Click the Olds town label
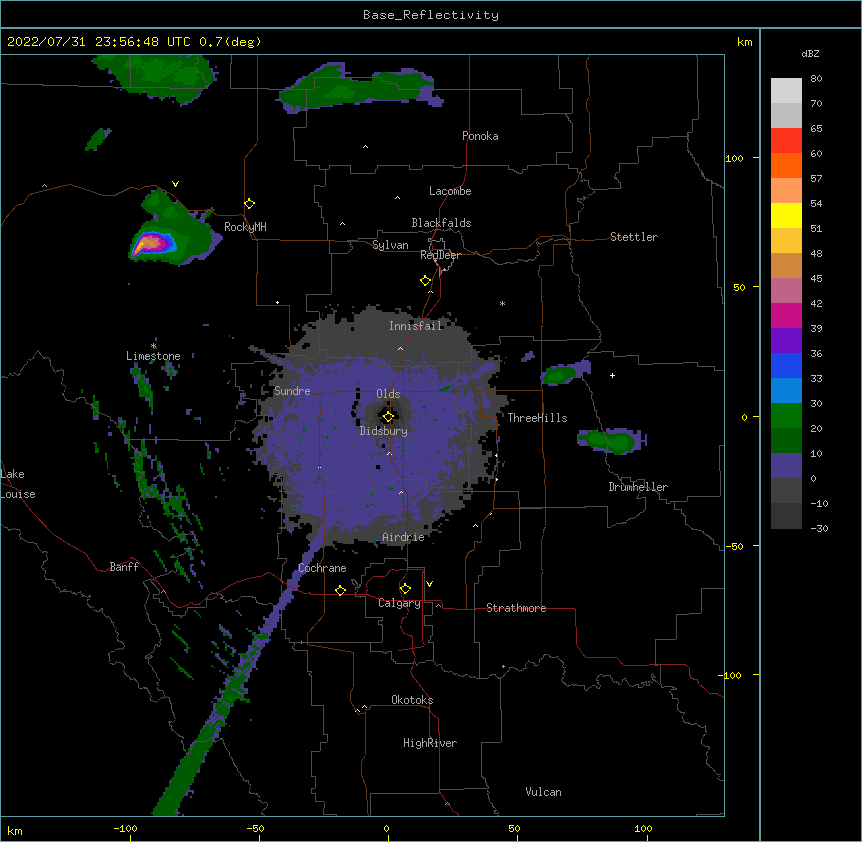Image resolution: width=862 pixels, height=842 pixels. click(388, 394)
